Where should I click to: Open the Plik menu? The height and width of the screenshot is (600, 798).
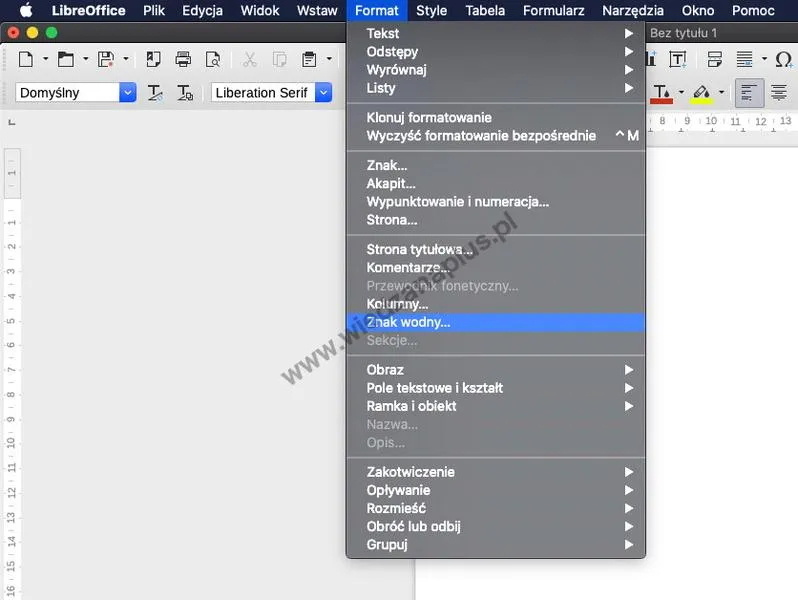click(x=154, y=10)
